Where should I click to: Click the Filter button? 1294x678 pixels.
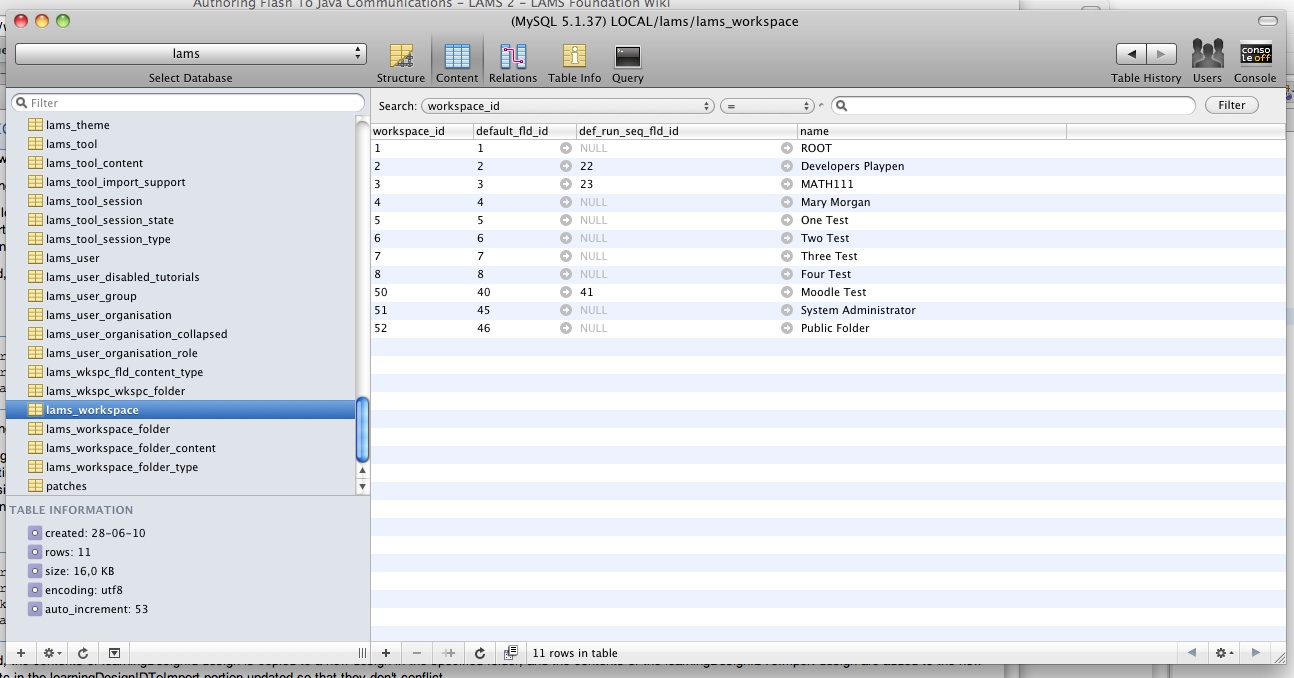click(1231, 105)
